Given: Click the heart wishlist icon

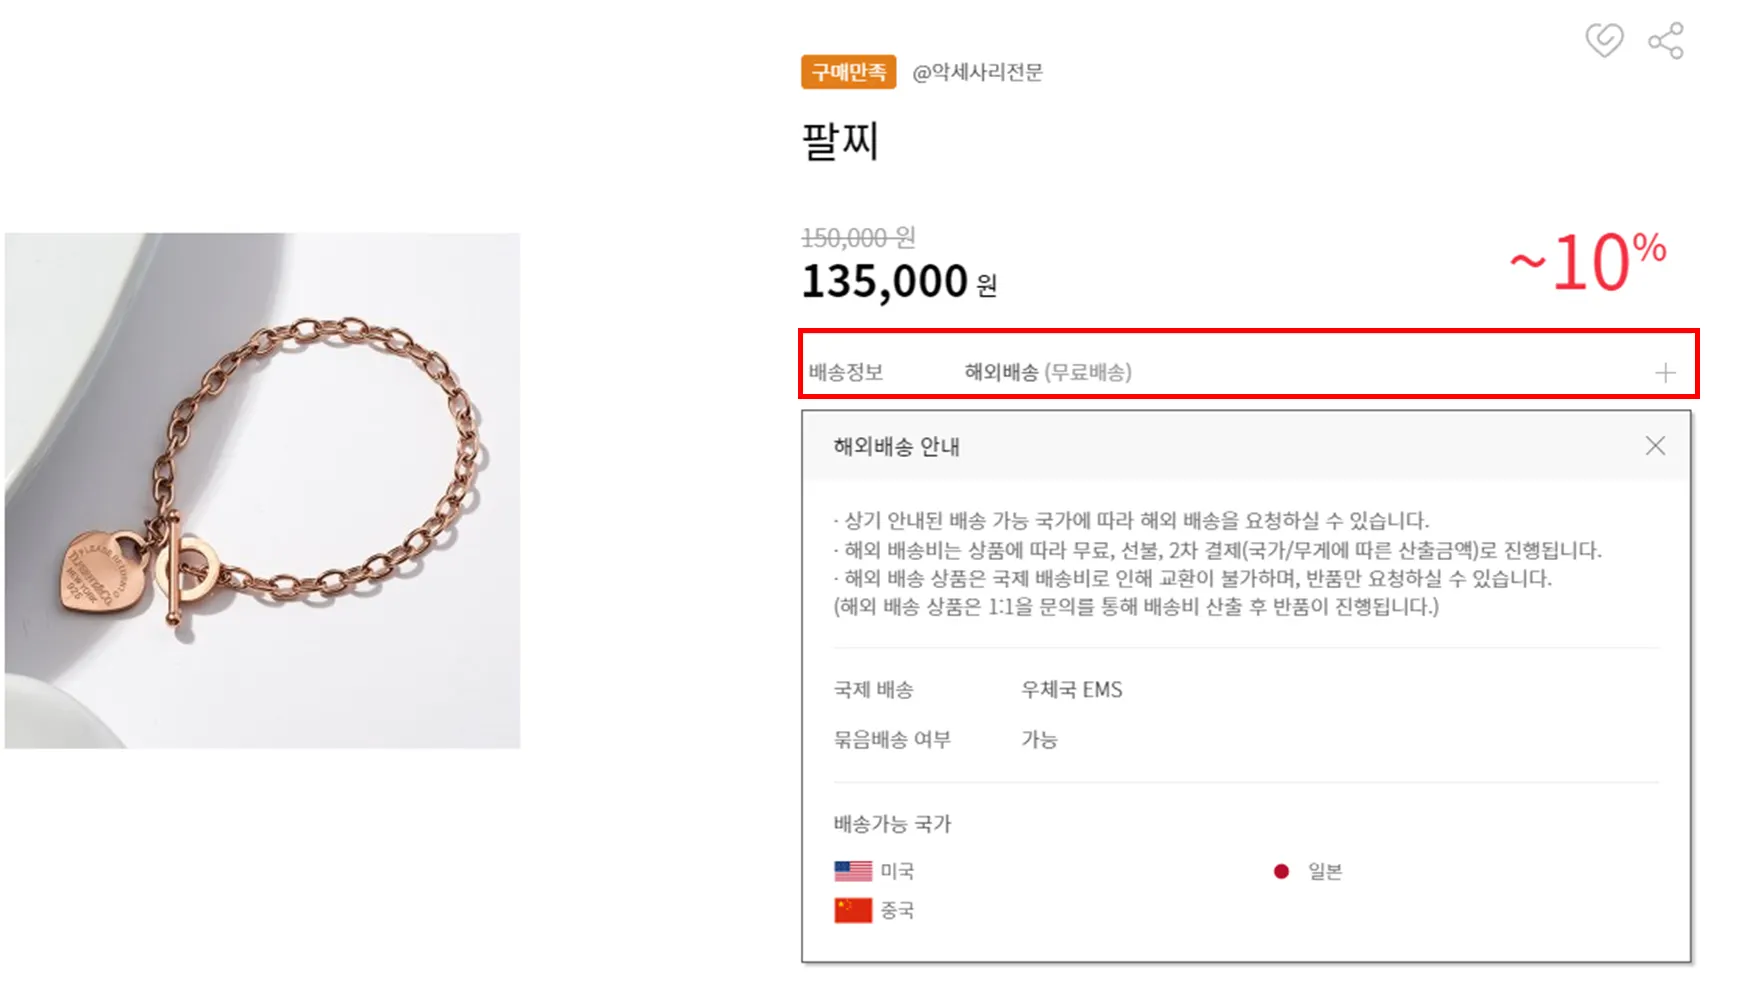Looking at the screenshot, I should [x=1604, y=41].
